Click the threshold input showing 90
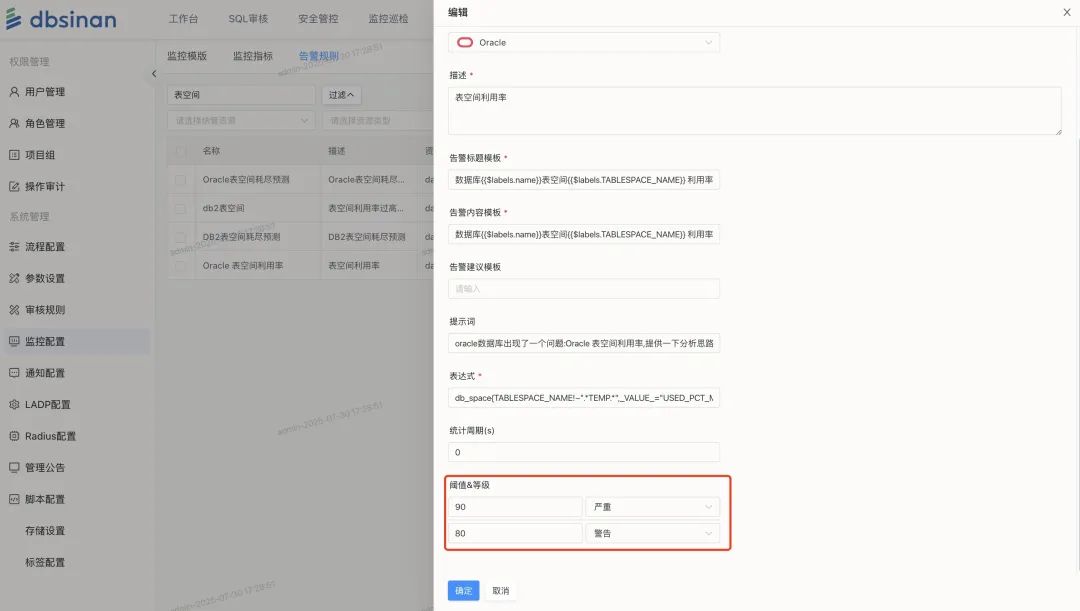Screen dimensions: 1080x611 [515, 507]
